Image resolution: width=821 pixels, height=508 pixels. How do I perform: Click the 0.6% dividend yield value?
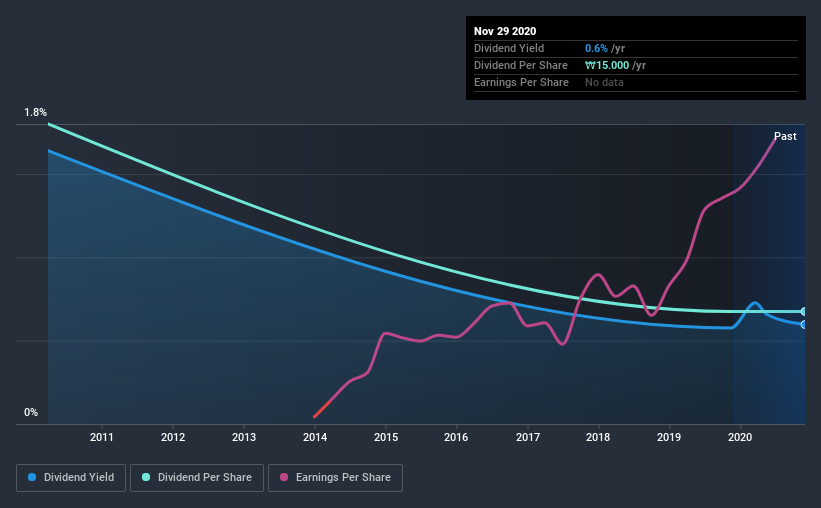coord(596,48)
